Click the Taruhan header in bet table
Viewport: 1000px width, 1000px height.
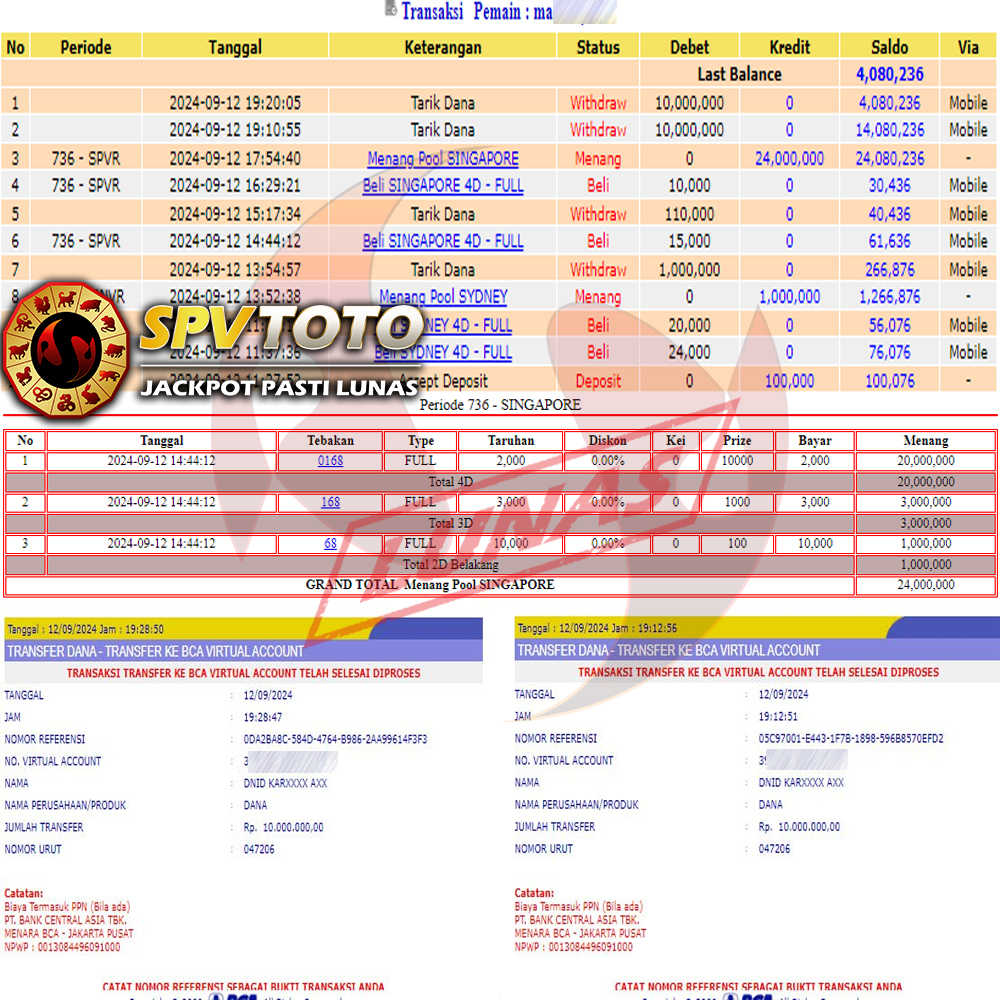[510, 440]
